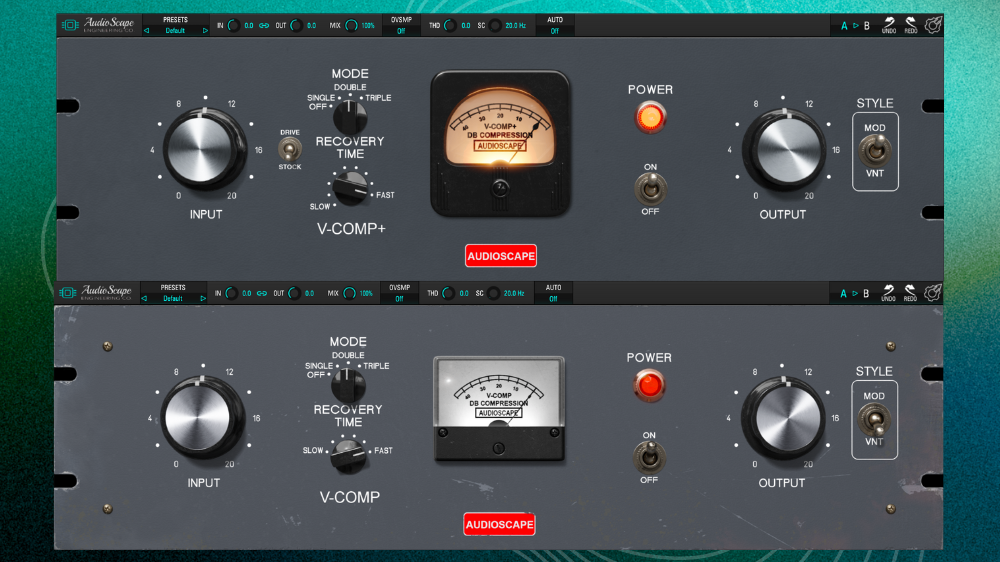Screen dimensions: 1000x562
Task: Open the settings gear in V-COMP+ toolbar
Action: click(x=933, y=25)
